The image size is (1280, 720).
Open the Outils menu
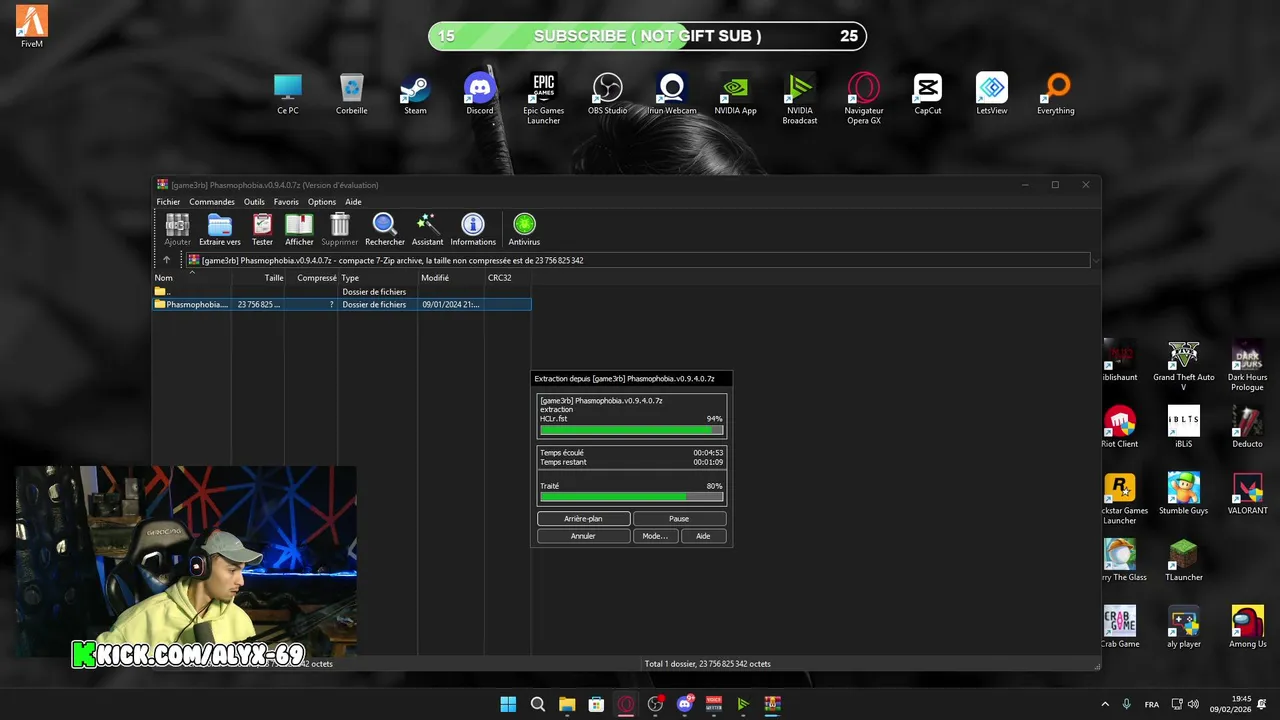254,202
